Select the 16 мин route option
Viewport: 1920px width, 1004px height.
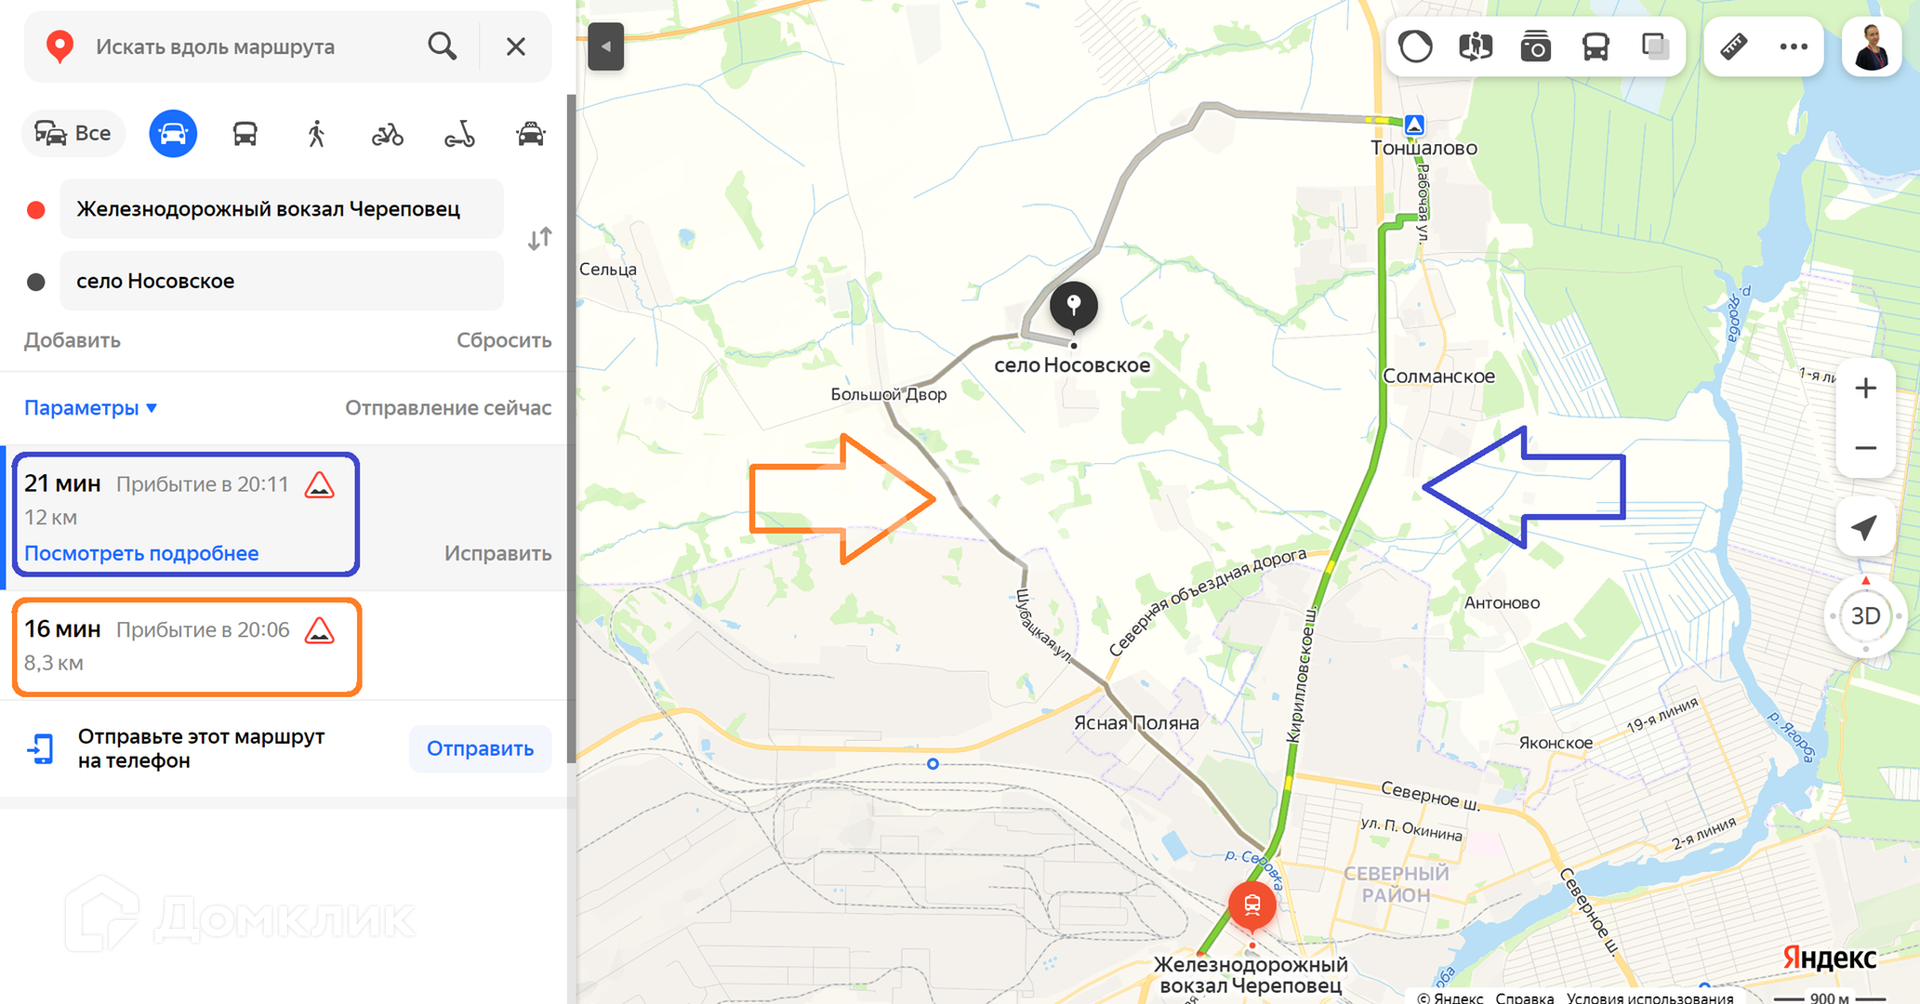point(186,646)
